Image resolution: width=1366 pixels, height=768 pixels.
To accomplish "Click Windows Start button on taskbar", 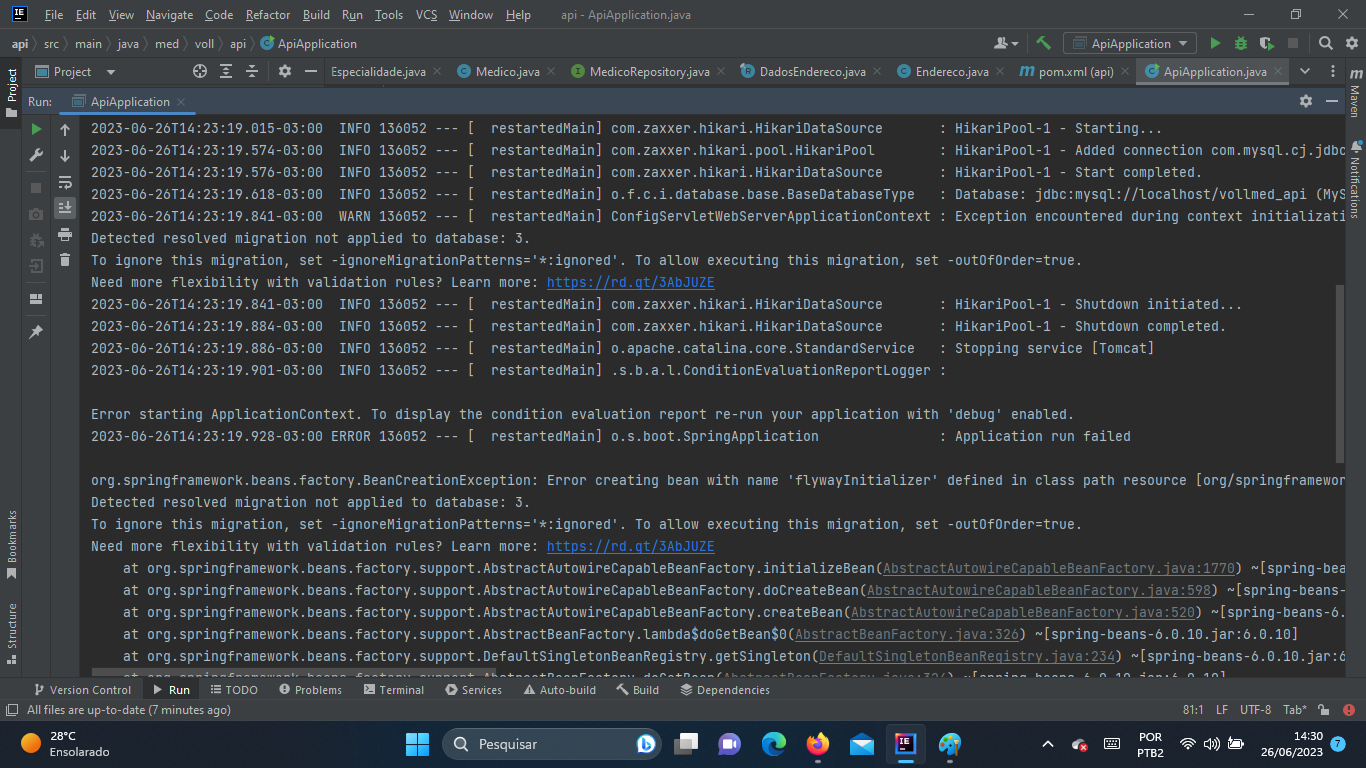I will pos(417,744).
